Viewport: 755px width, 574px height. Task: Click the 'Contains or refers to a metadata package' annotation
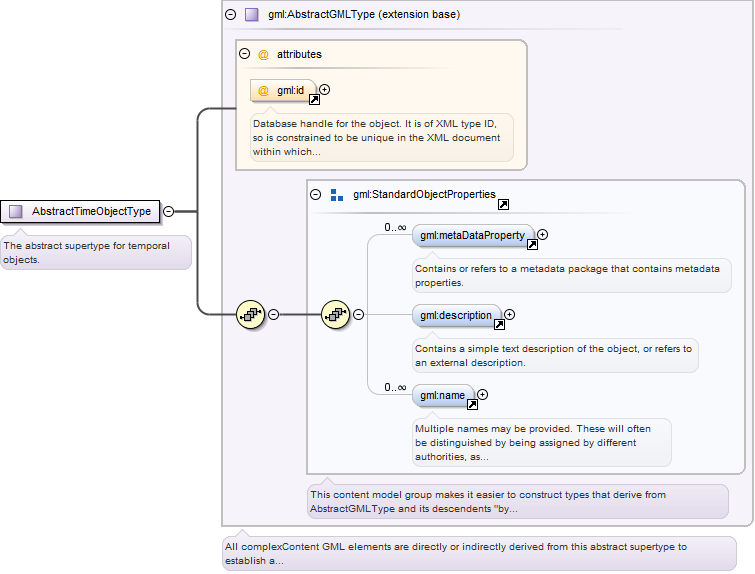[x=572, y=275]
